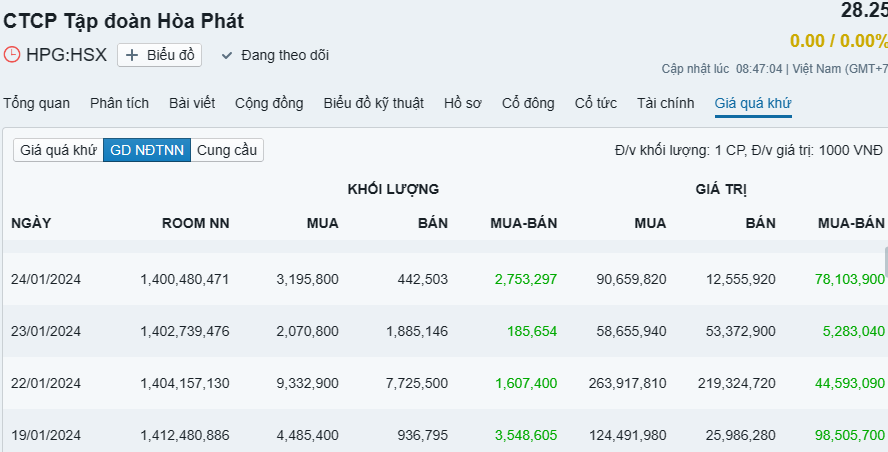The height and width of the screenshot is (452, 888).
Task: Click the checkmark icon next to Đang theo dõi
Action: click(x=227, y=55)
